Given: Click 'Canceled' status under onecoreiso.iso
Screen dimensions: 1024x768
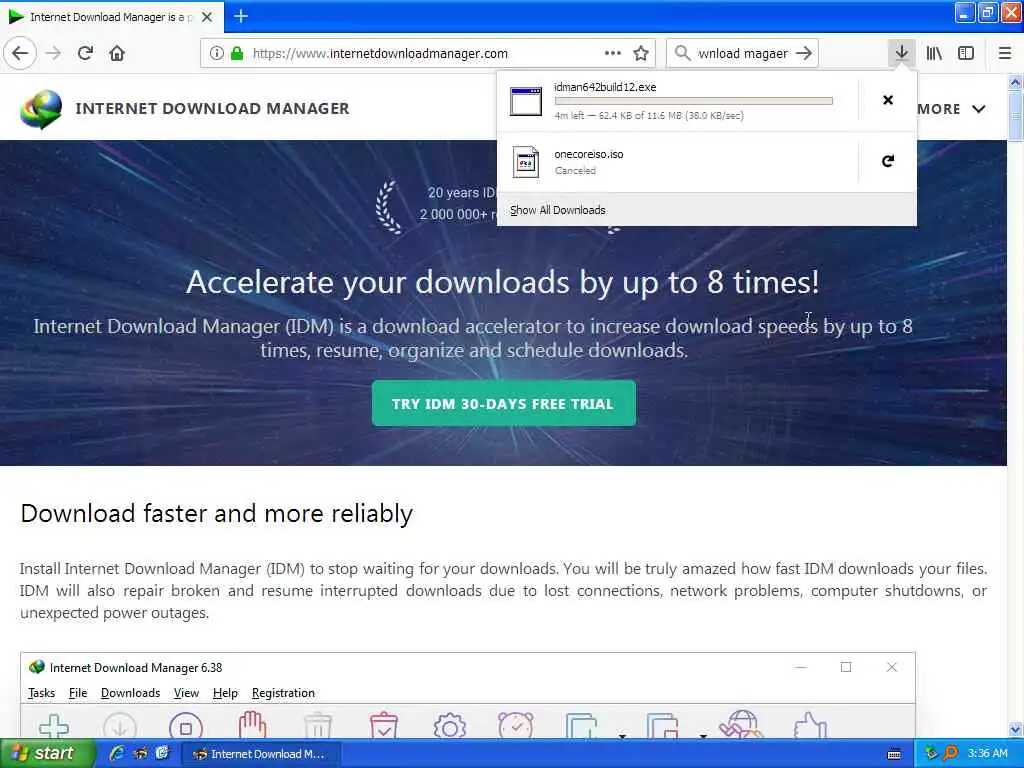Looking at the screenshot, I should 575,170.
